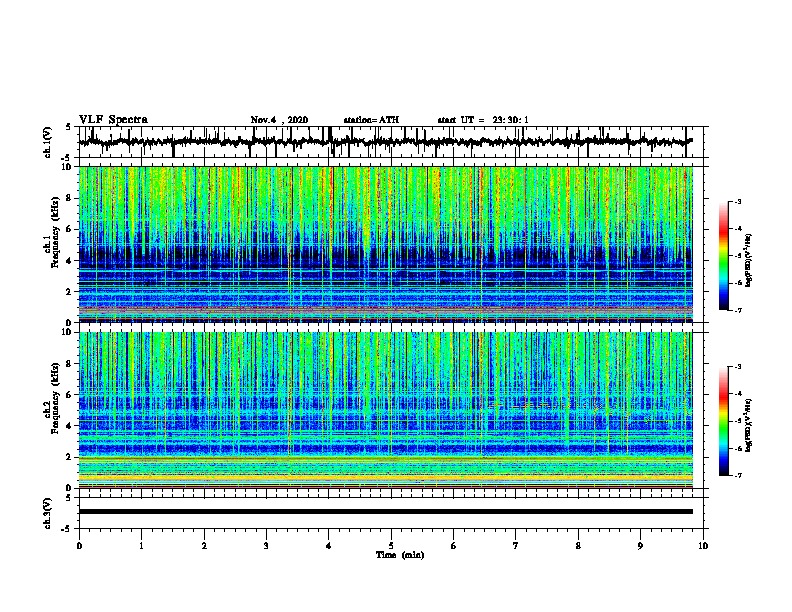Click inside the ch.1 spectrogram panel
The height and width of the screenshot is (612, 792).
point(385,244)
